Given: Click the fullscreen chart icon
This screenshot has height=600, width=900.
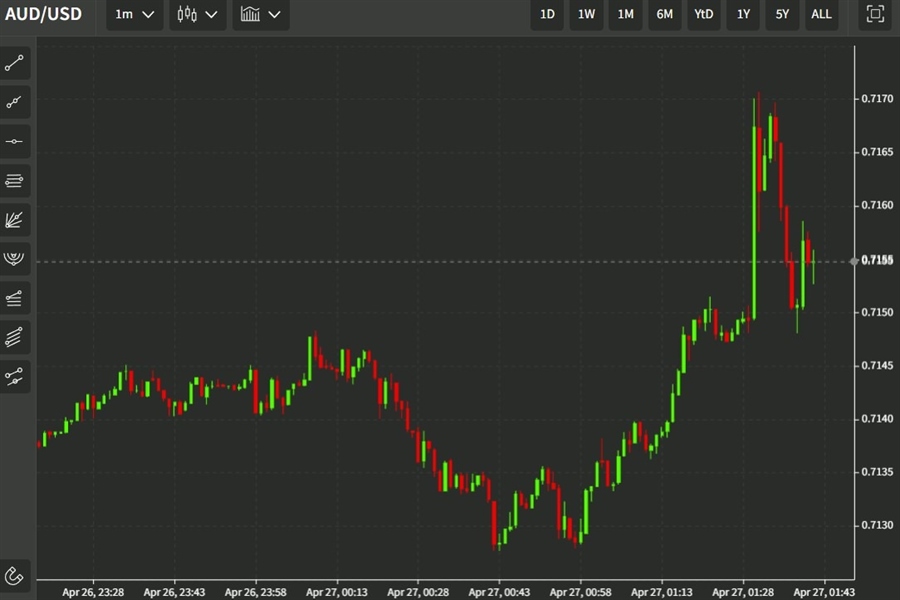Looking at the screenshot, I should click(x=875, y=14).
